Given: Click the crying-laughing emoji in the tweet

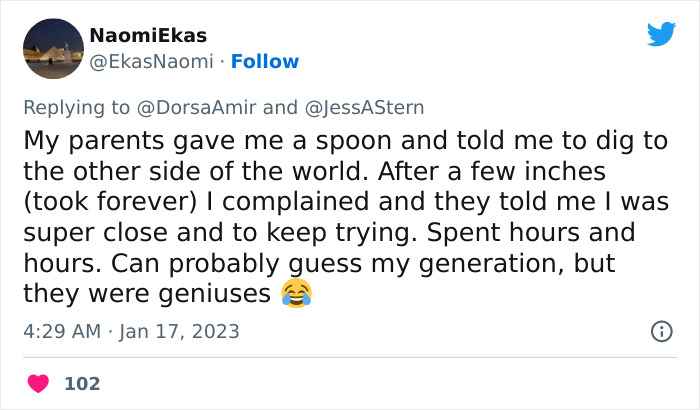Looking at the screenshot, I should pos(296,294).
